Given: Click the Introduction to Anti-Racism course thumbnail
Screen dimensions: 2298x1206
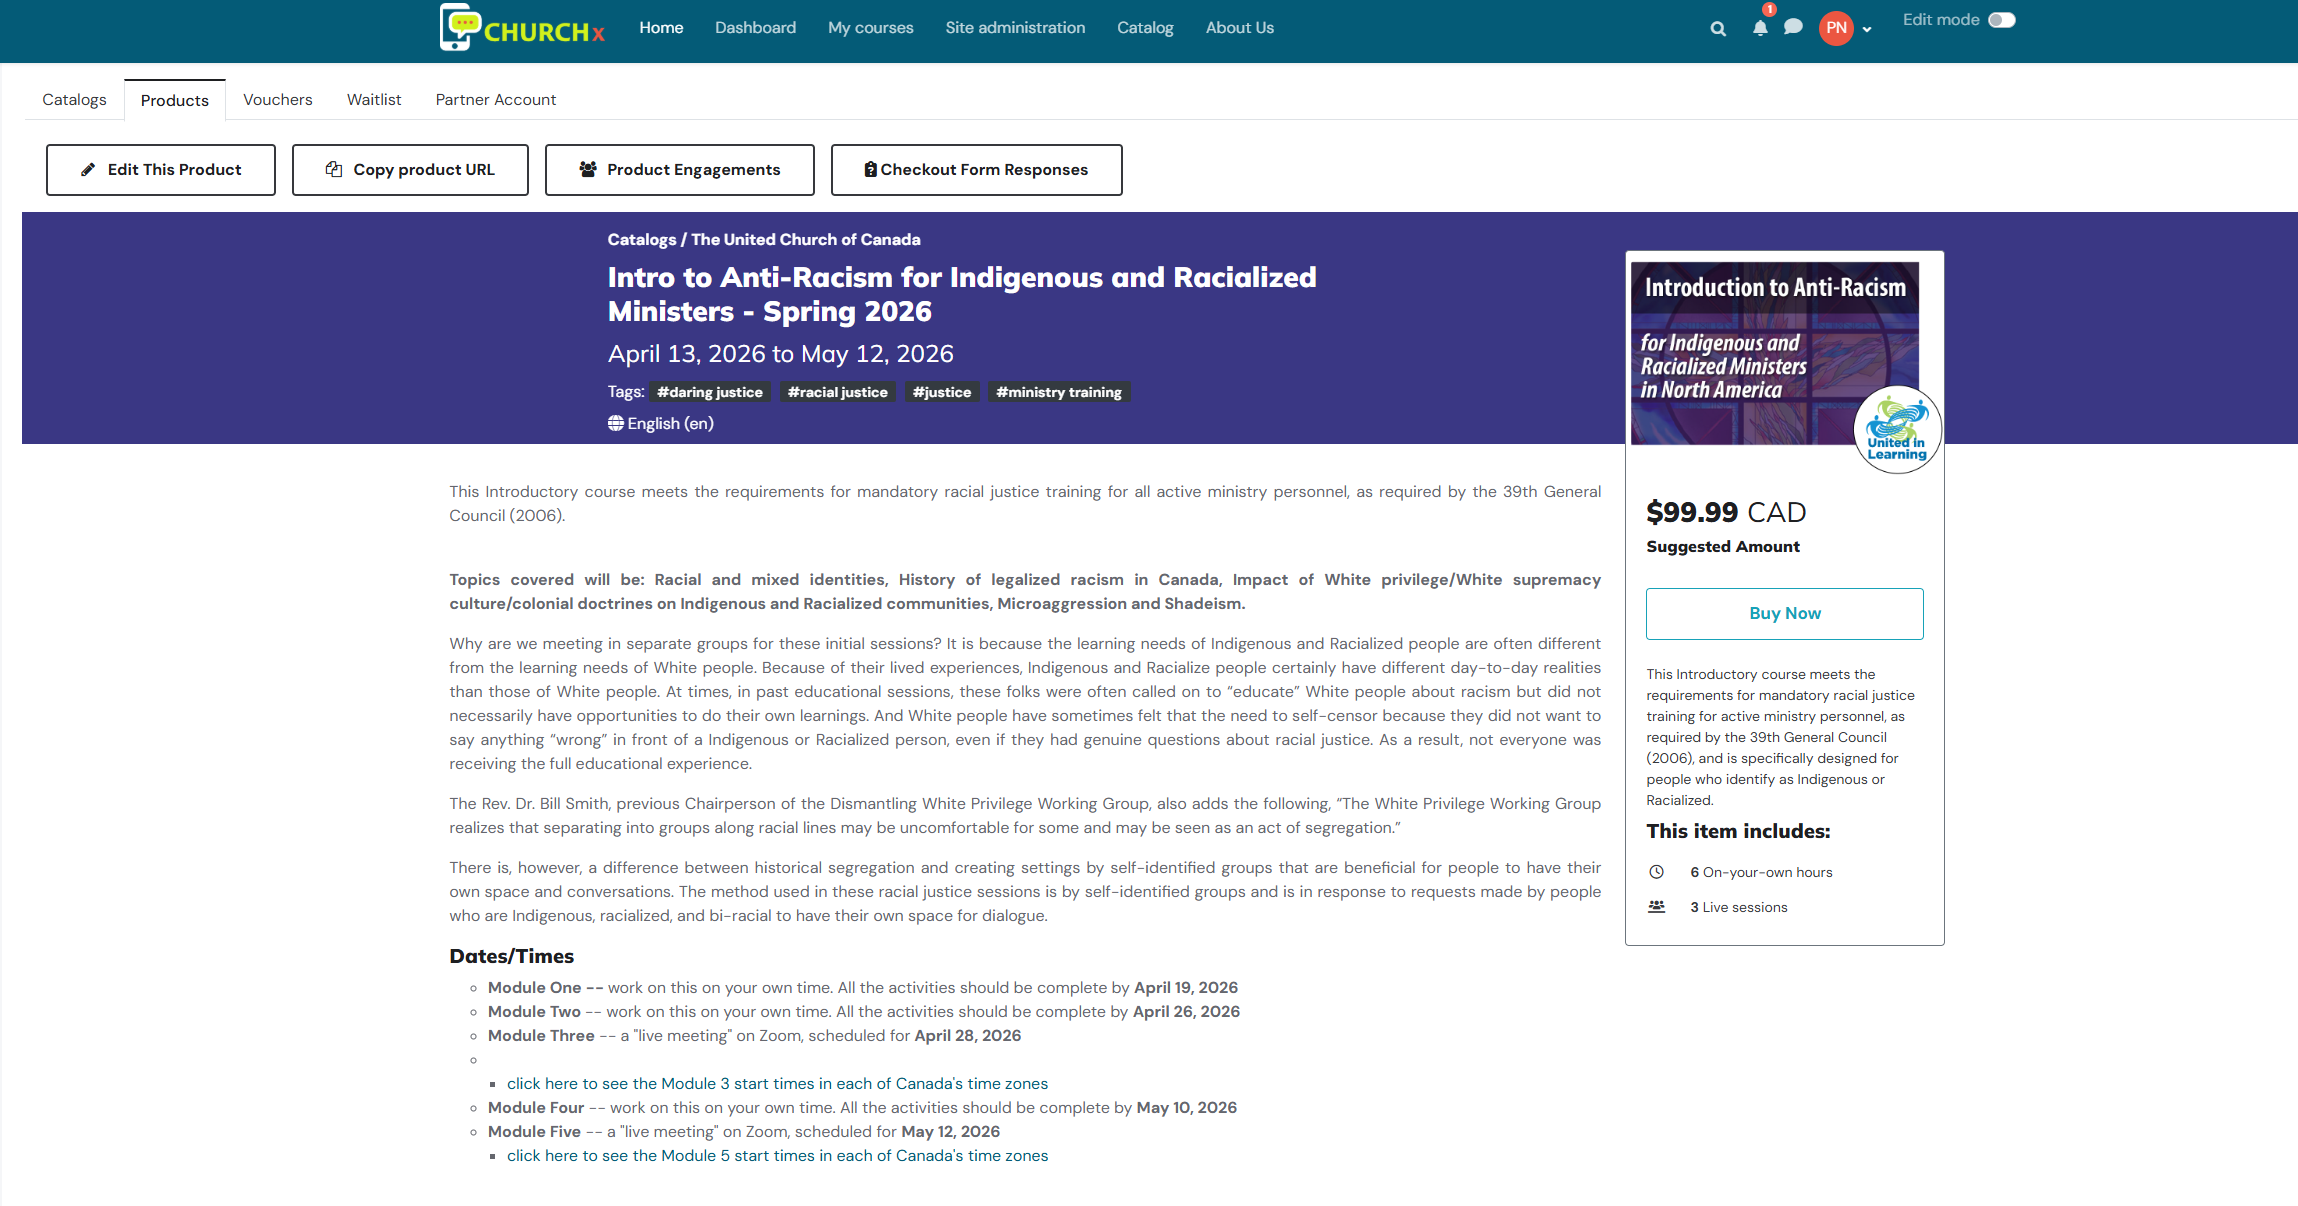Looking at the screenshot, I should (1775, 354).
